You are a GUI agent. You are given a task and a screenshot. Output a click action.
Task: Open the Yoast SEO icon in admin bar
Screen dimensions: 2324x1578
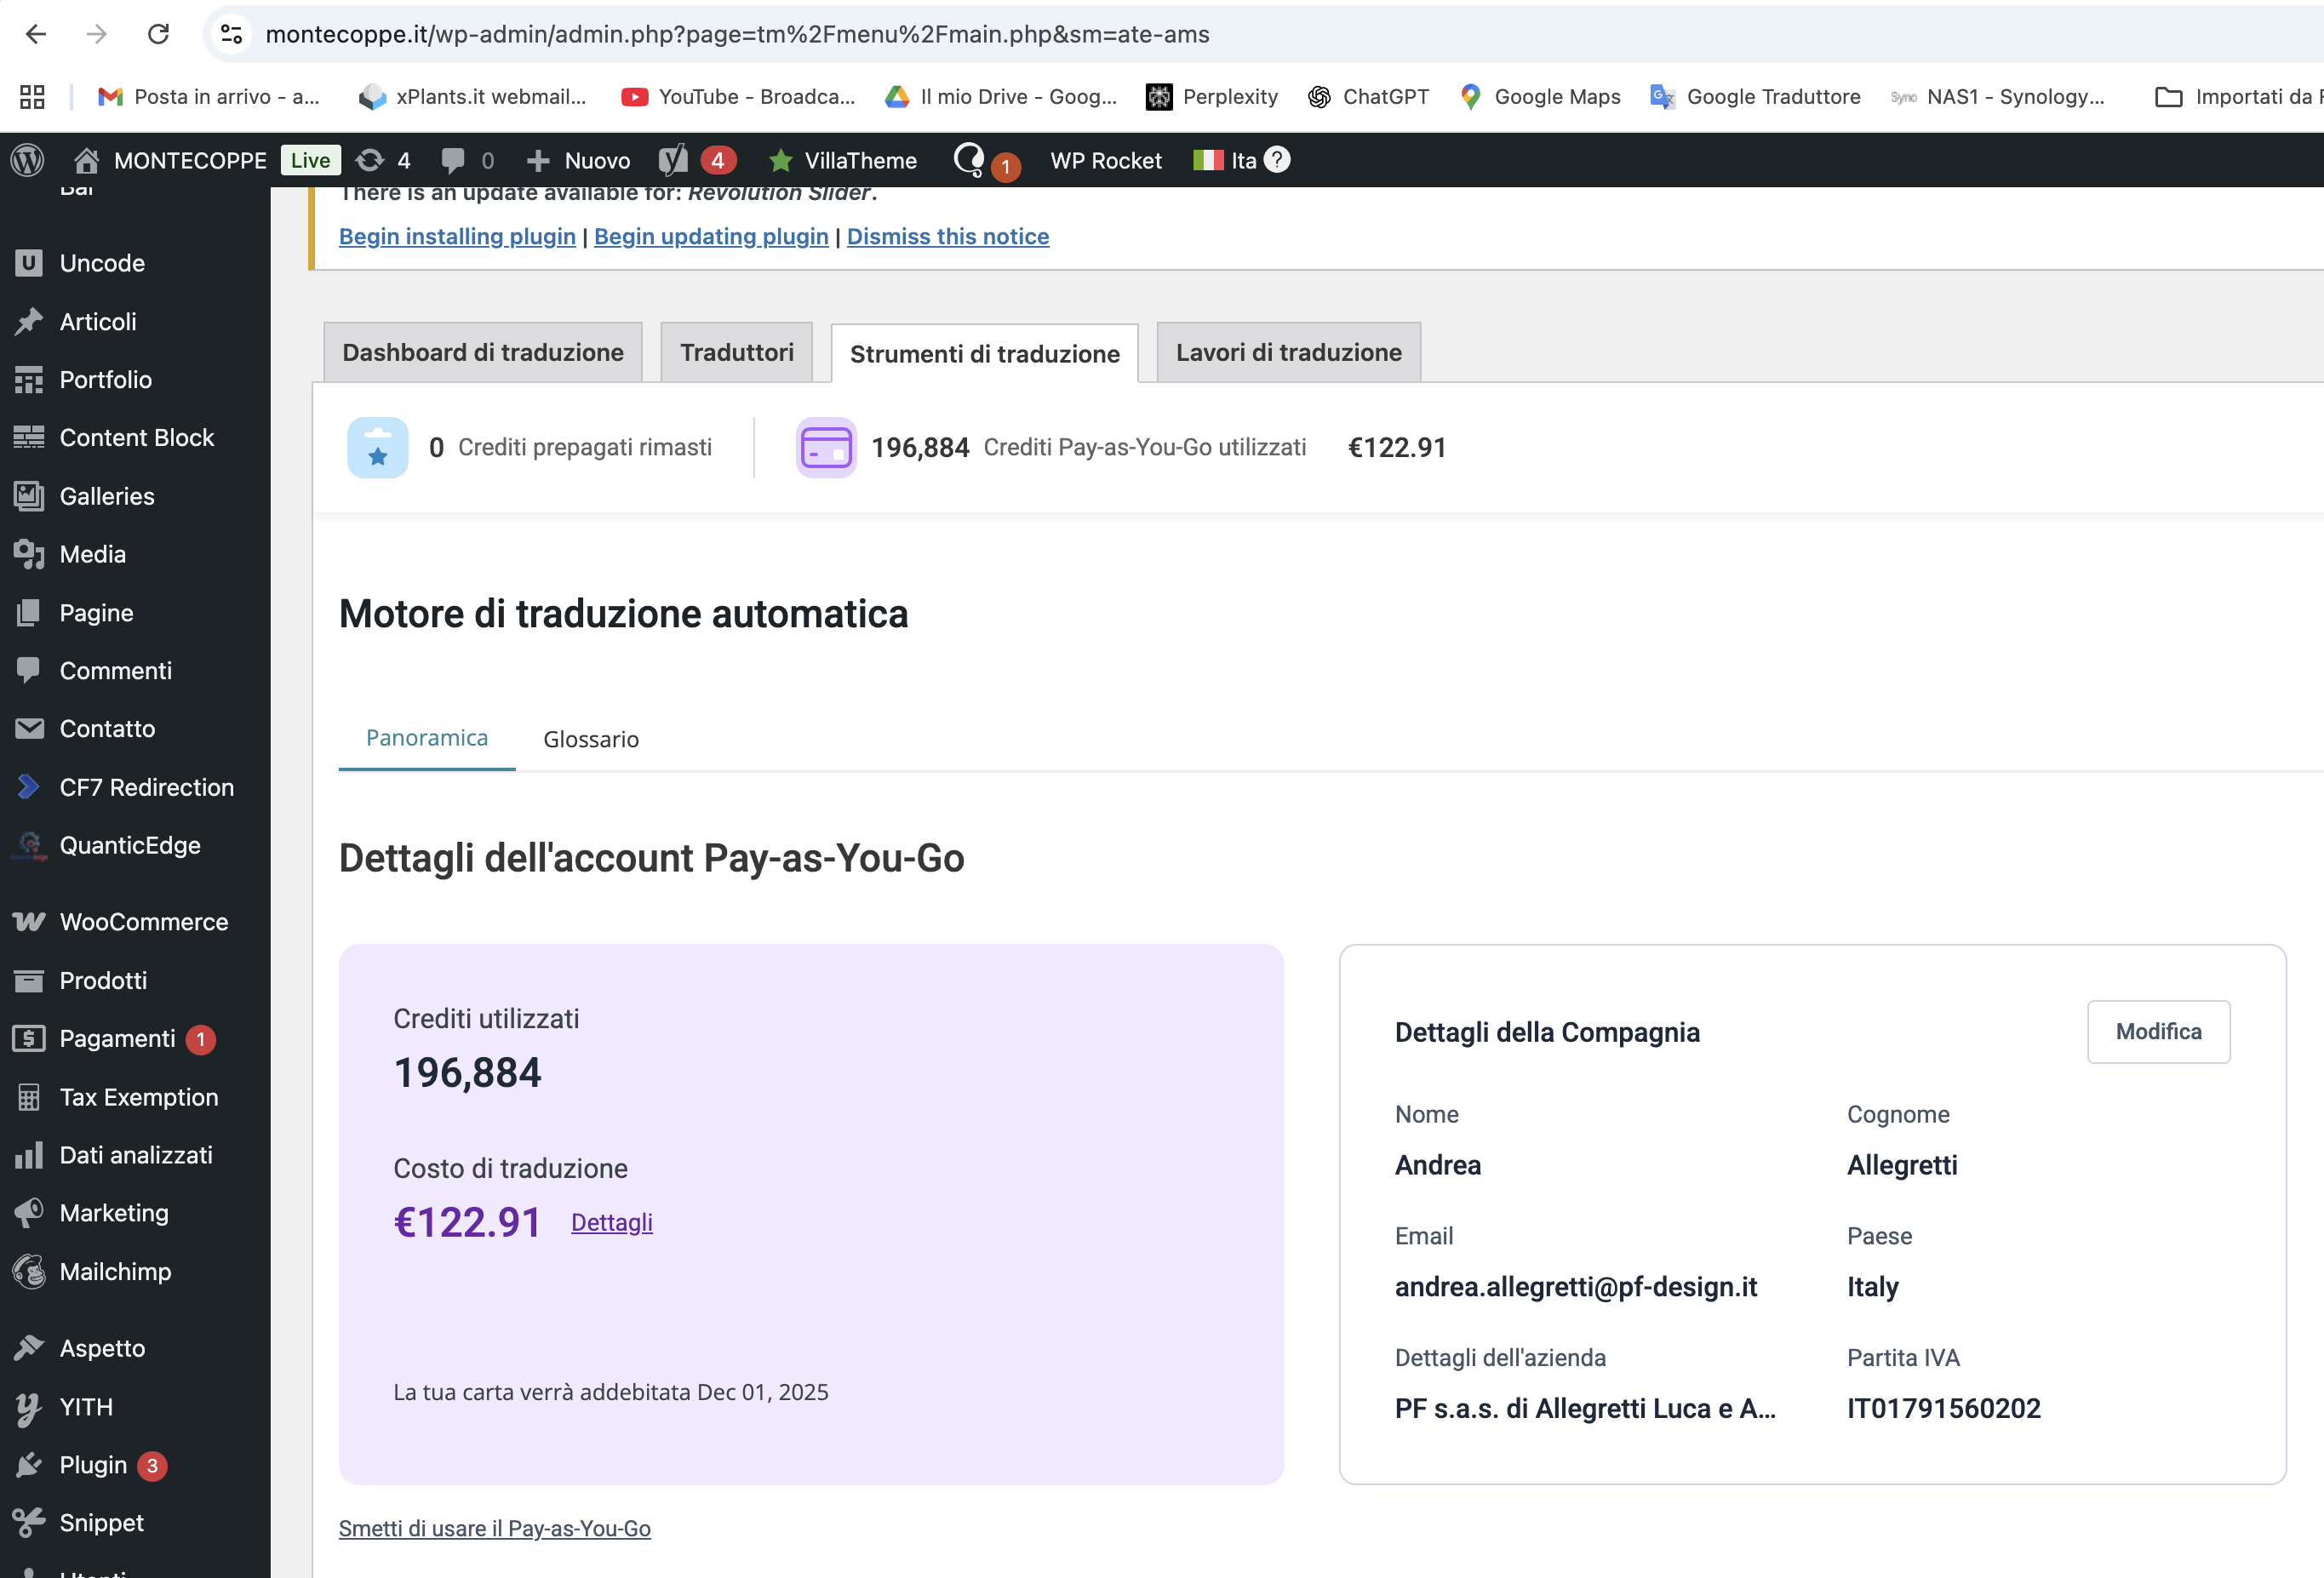pos(673,160)
